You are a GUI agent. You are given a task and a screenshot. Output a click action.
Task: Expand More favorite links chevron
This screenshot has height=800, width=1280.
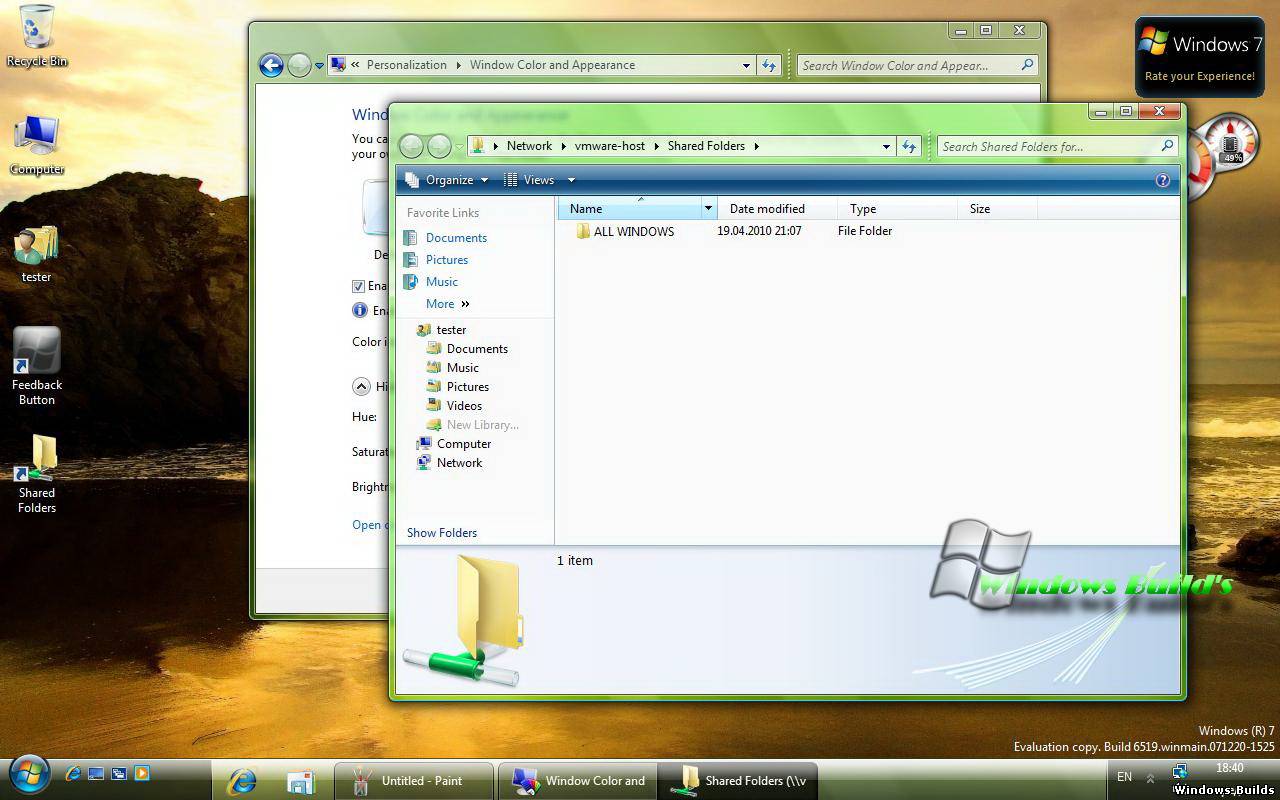(x=465, y=304)
